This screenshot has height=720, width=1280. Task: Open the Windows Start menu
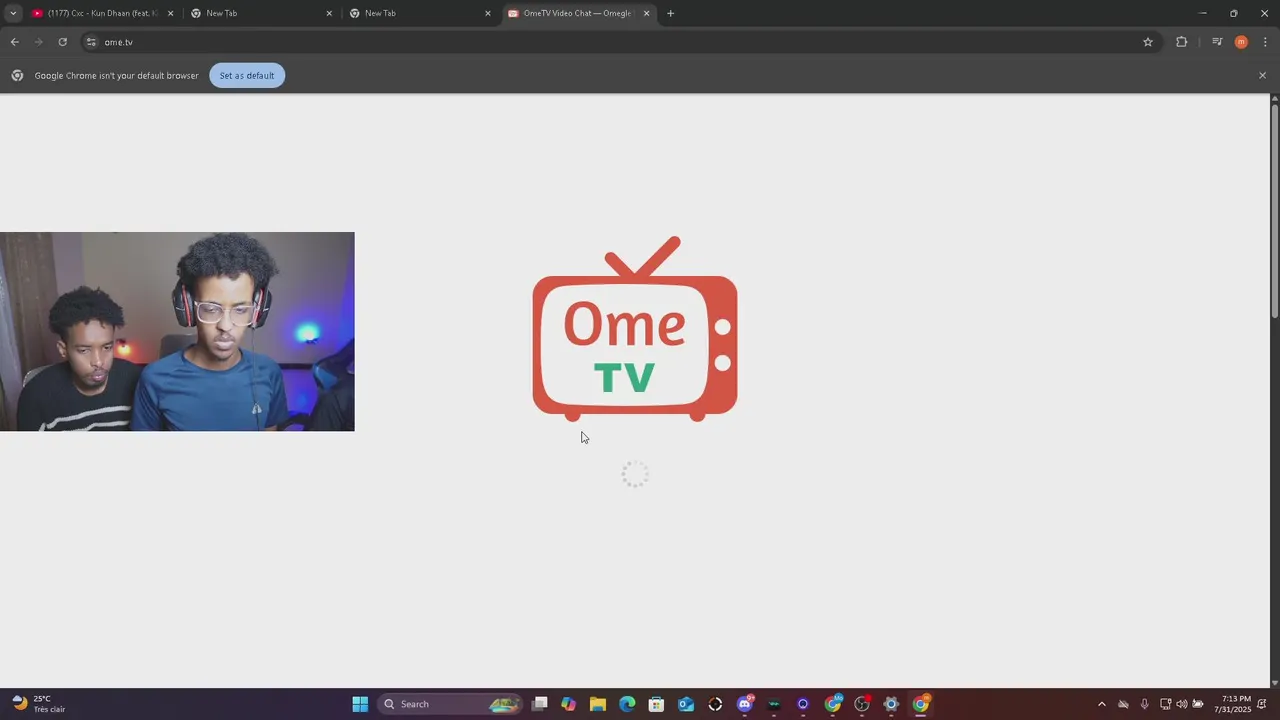(360, 704)
